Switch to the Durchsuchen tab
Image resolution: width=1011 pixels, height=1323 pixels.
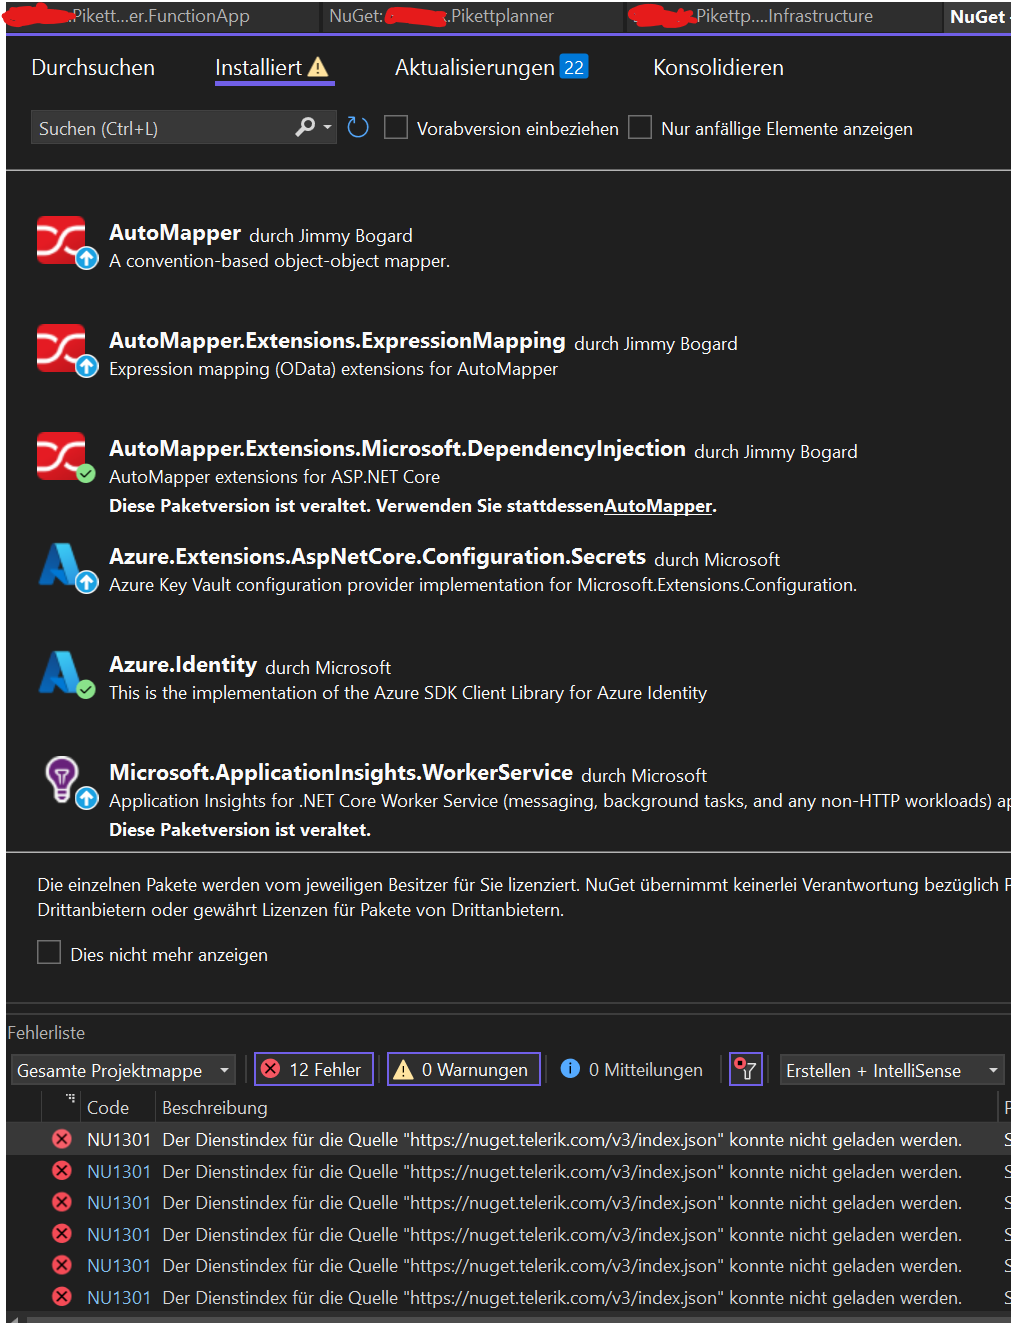[93, 67]
